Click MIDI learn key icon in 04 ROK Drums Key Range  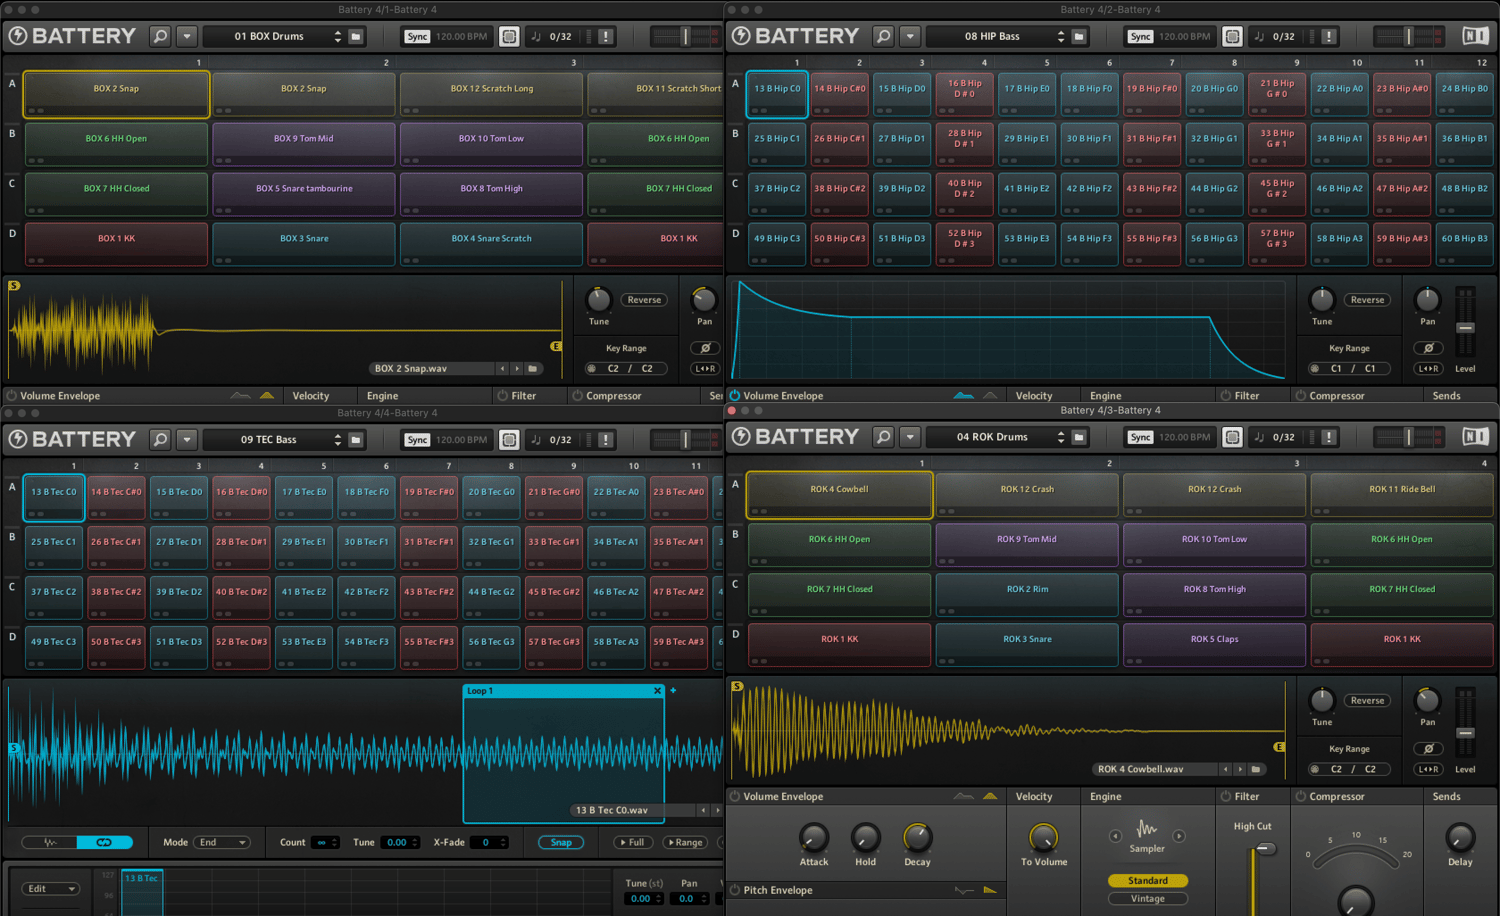pos(1315,769)
